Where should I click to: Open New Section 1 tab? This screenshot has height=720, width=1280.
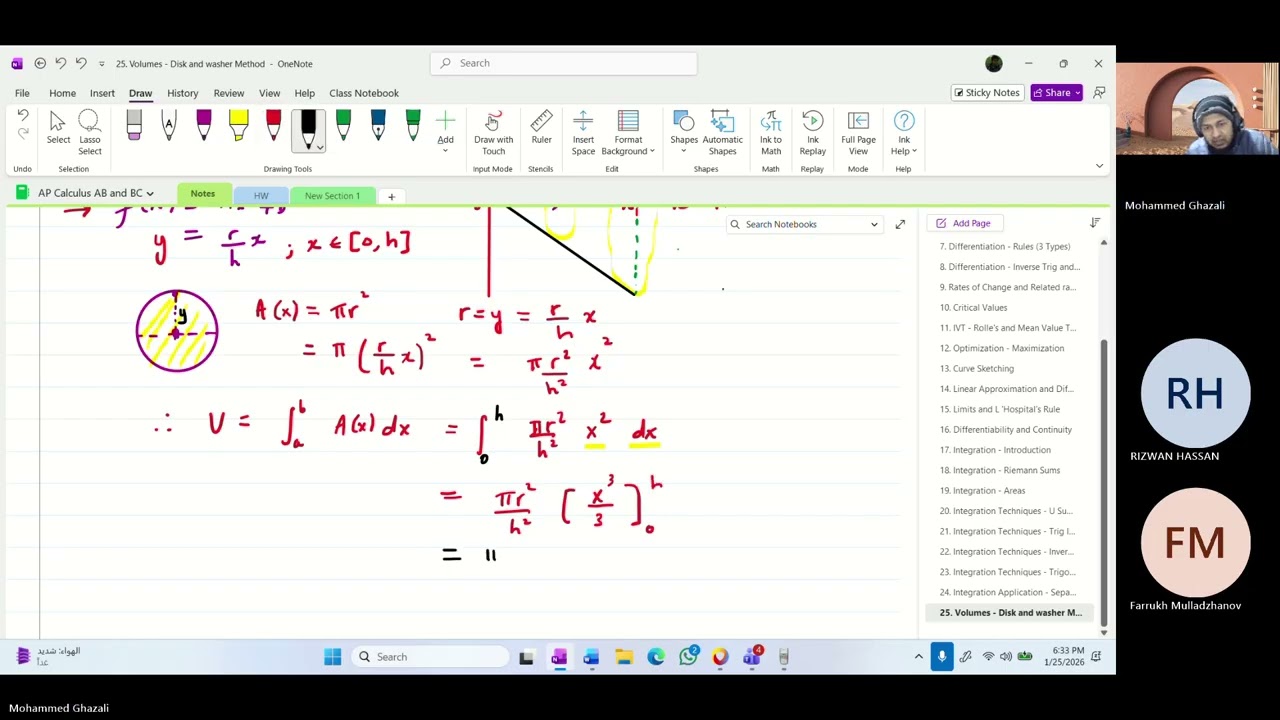pyautogui.click(x=332, y=196)
